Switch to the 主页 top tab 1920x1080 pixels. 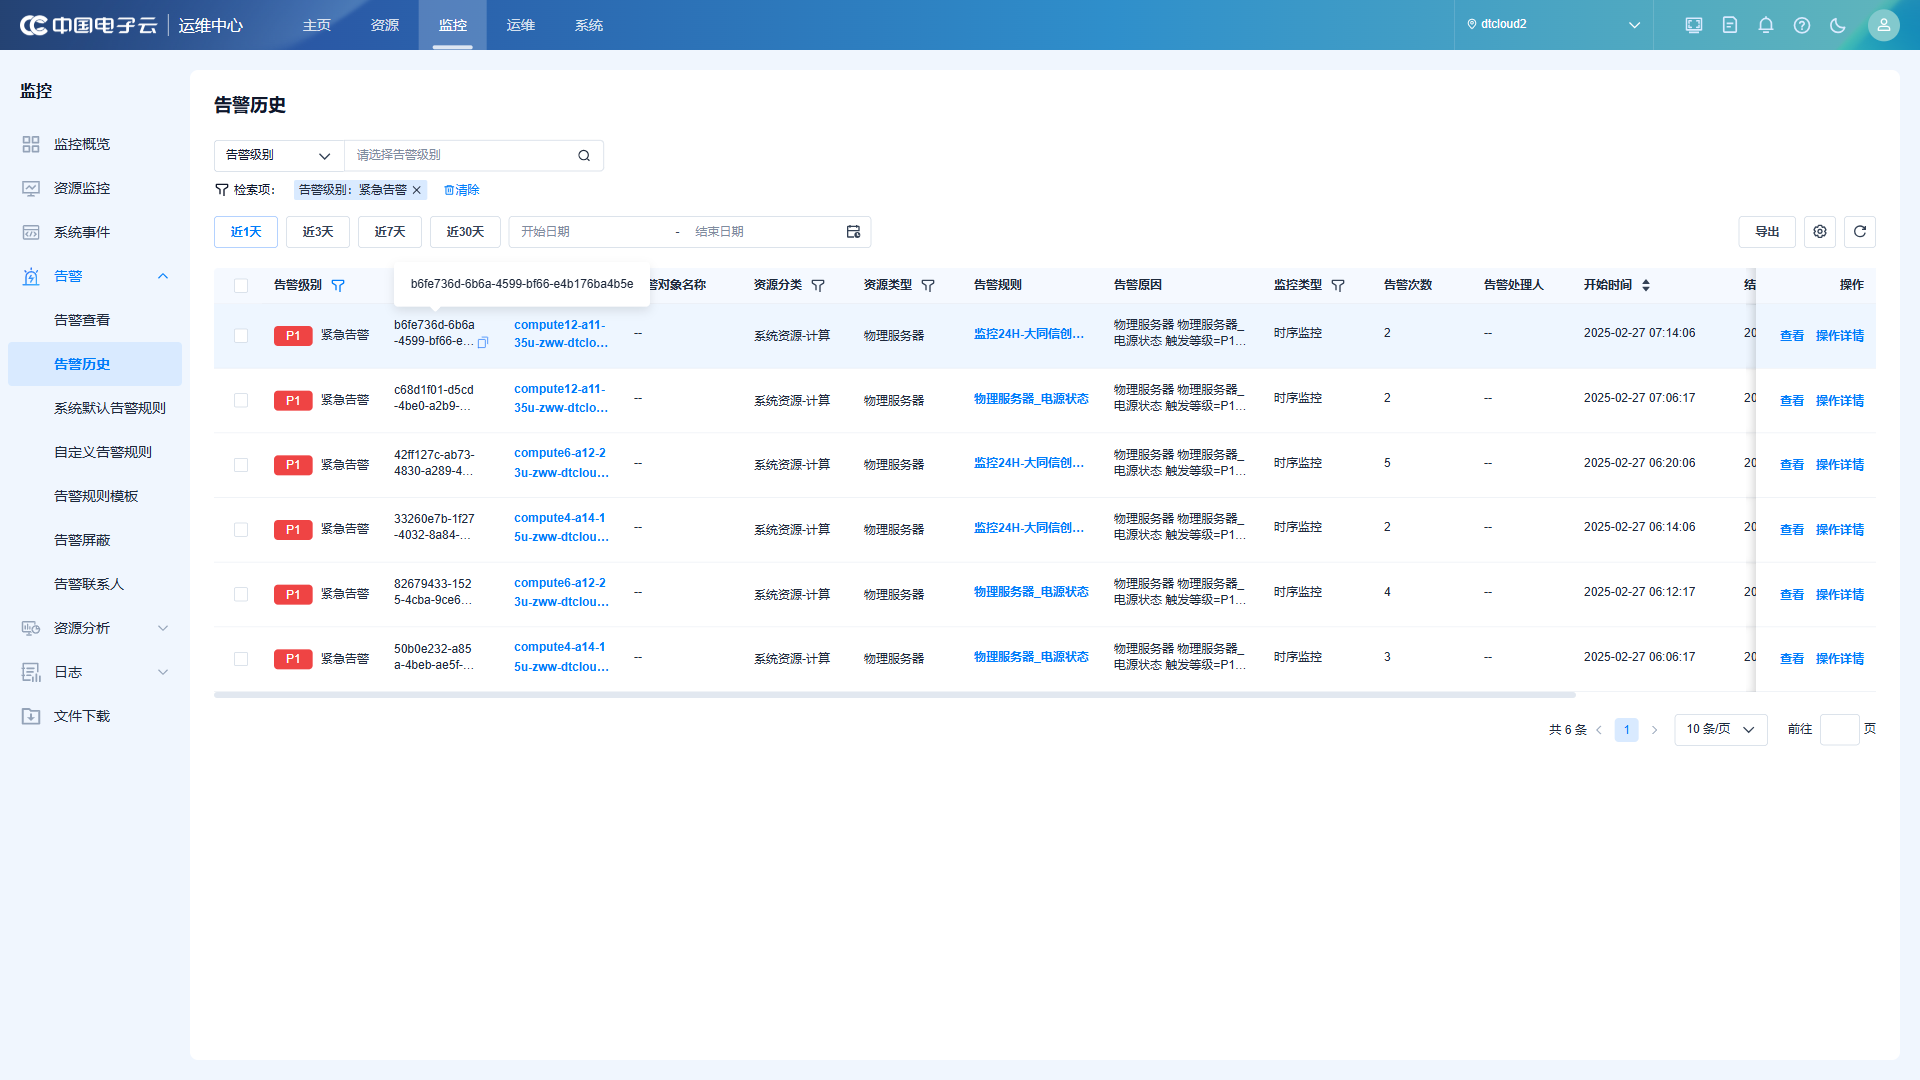pos(317,25)
